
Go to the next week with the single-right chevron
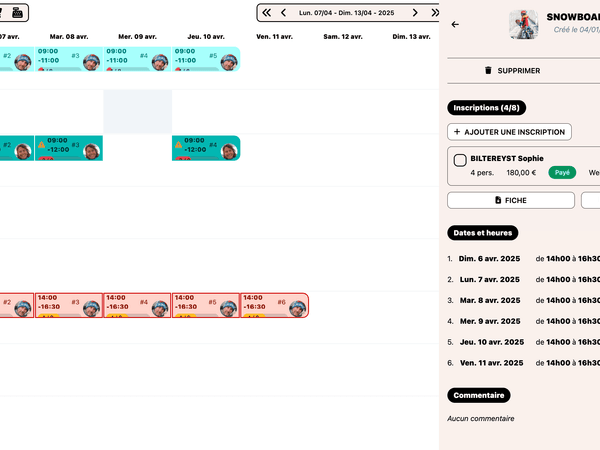tap(417, 13)
